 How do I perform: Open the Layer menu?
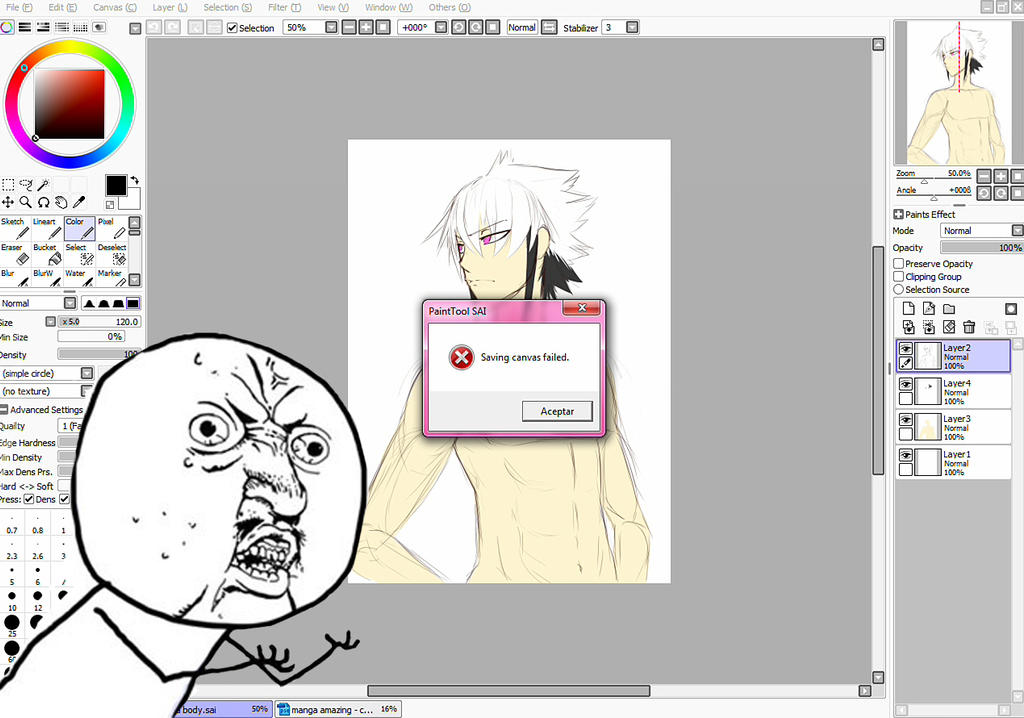pos(170,7)
